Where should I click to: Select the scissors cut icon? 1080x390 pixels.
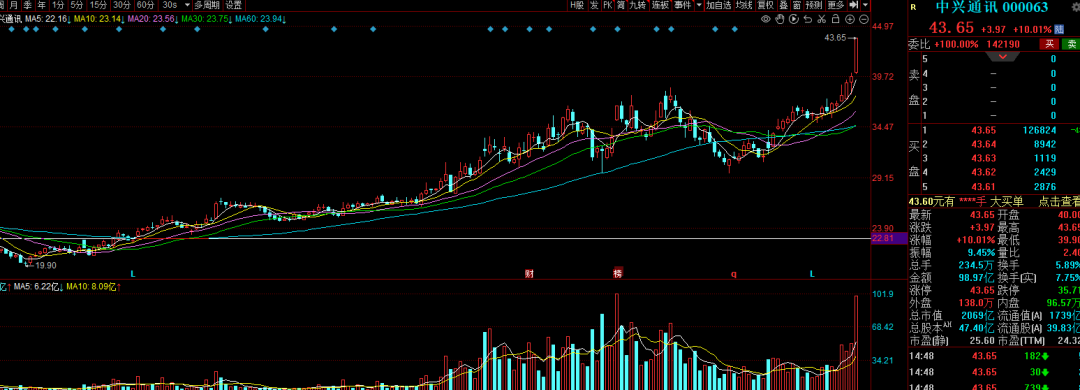pos(822,19)
